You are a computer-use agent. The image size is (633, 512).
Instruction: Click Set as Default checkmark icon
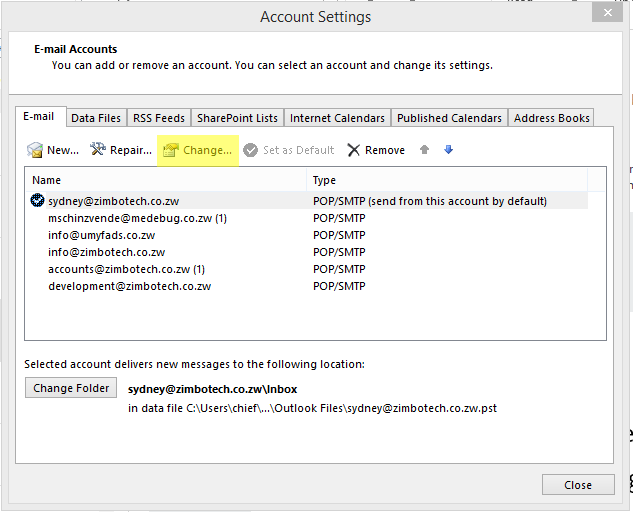click(x=250, y=150)
